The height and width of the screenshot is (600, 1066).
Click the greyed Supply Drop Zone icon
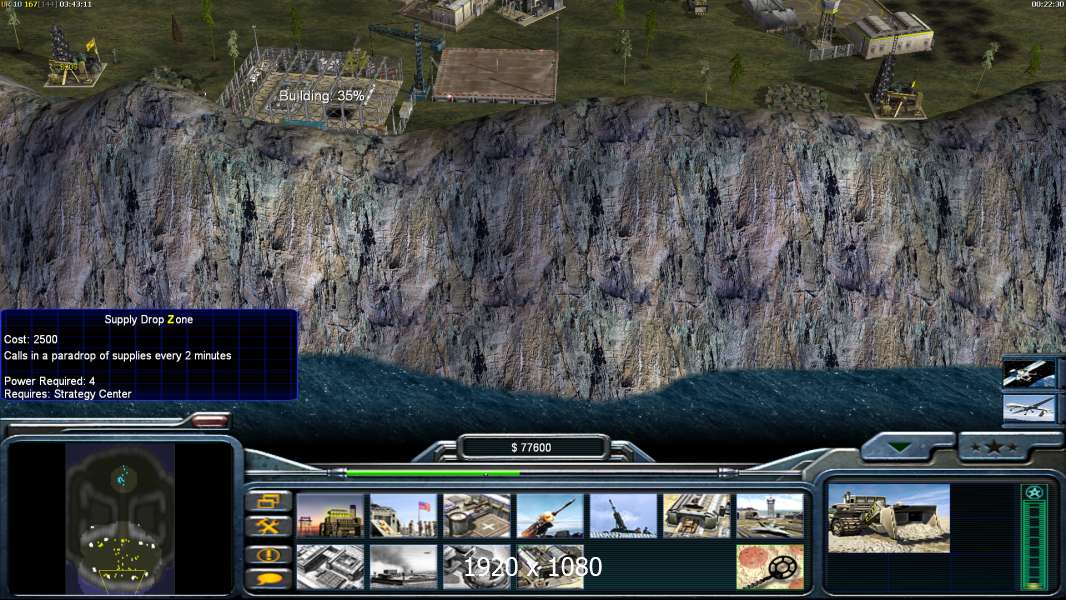tap(403, 567)
